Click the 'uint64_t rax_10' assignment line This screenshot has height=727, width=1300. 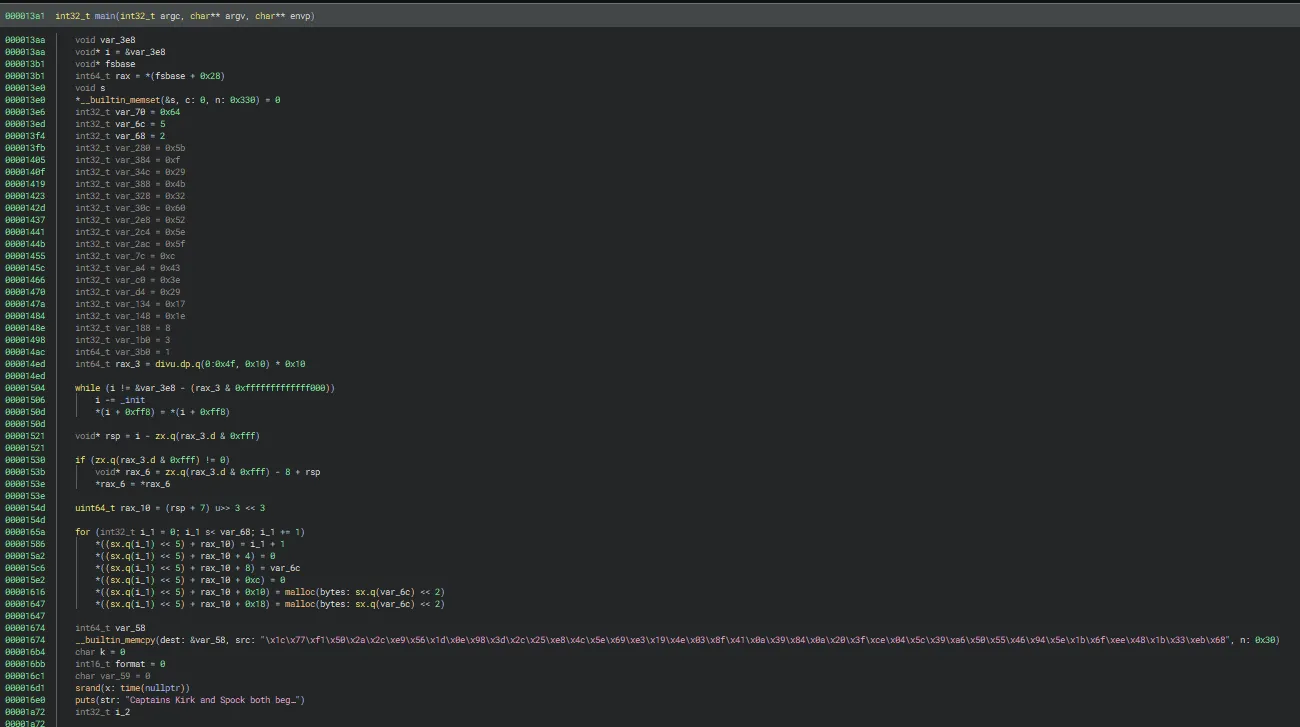(170, 508)
